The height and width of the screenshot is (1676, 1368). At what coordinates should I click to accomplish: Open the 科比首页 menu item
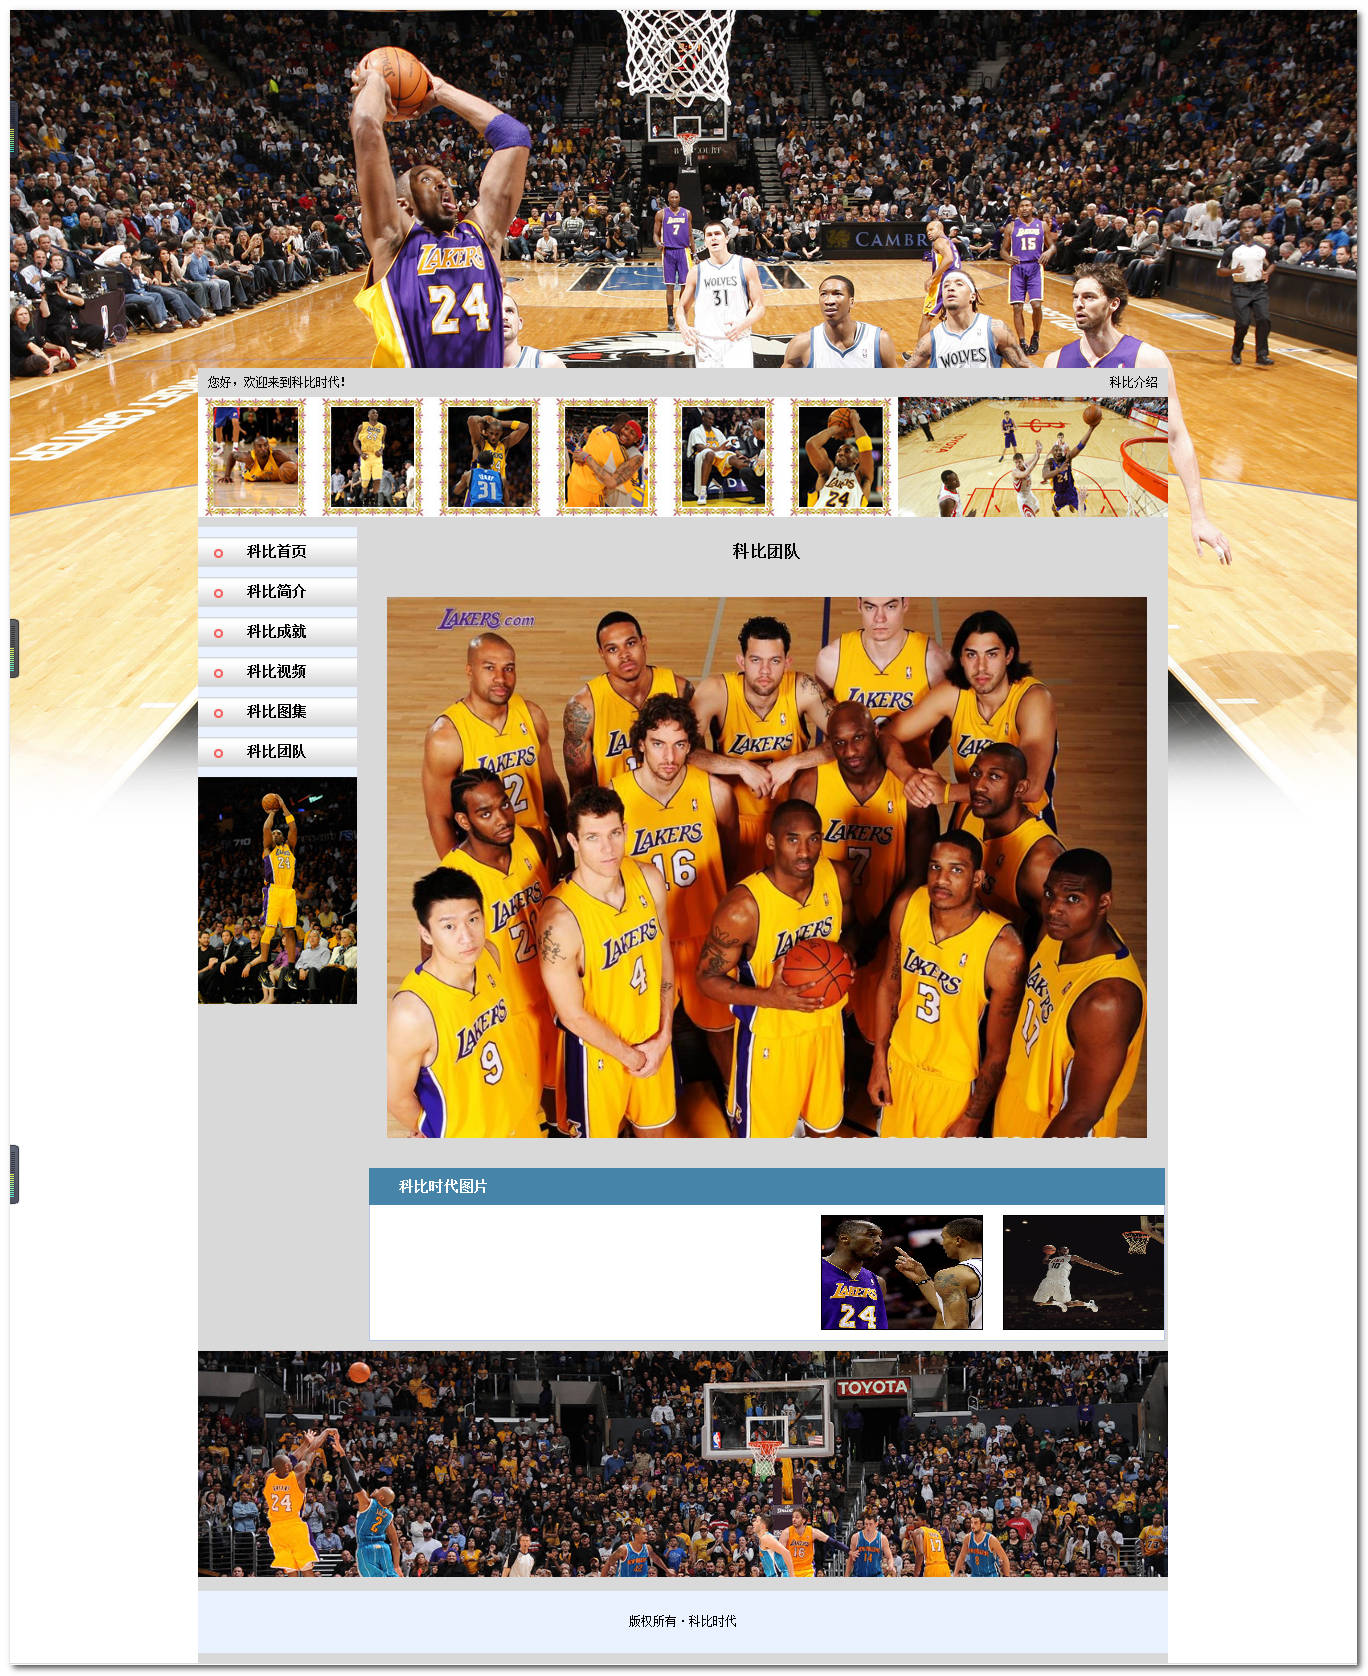pyautogui.click(x=277, y=552)
